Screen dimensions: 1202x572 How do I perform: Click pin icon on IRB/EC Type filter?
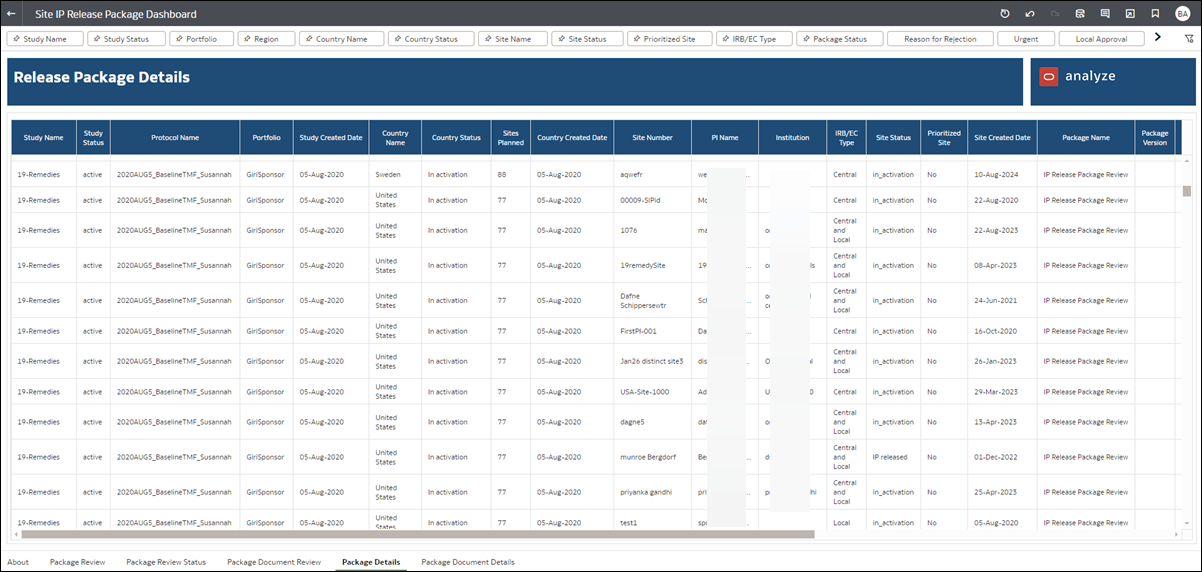pos(725,39)
